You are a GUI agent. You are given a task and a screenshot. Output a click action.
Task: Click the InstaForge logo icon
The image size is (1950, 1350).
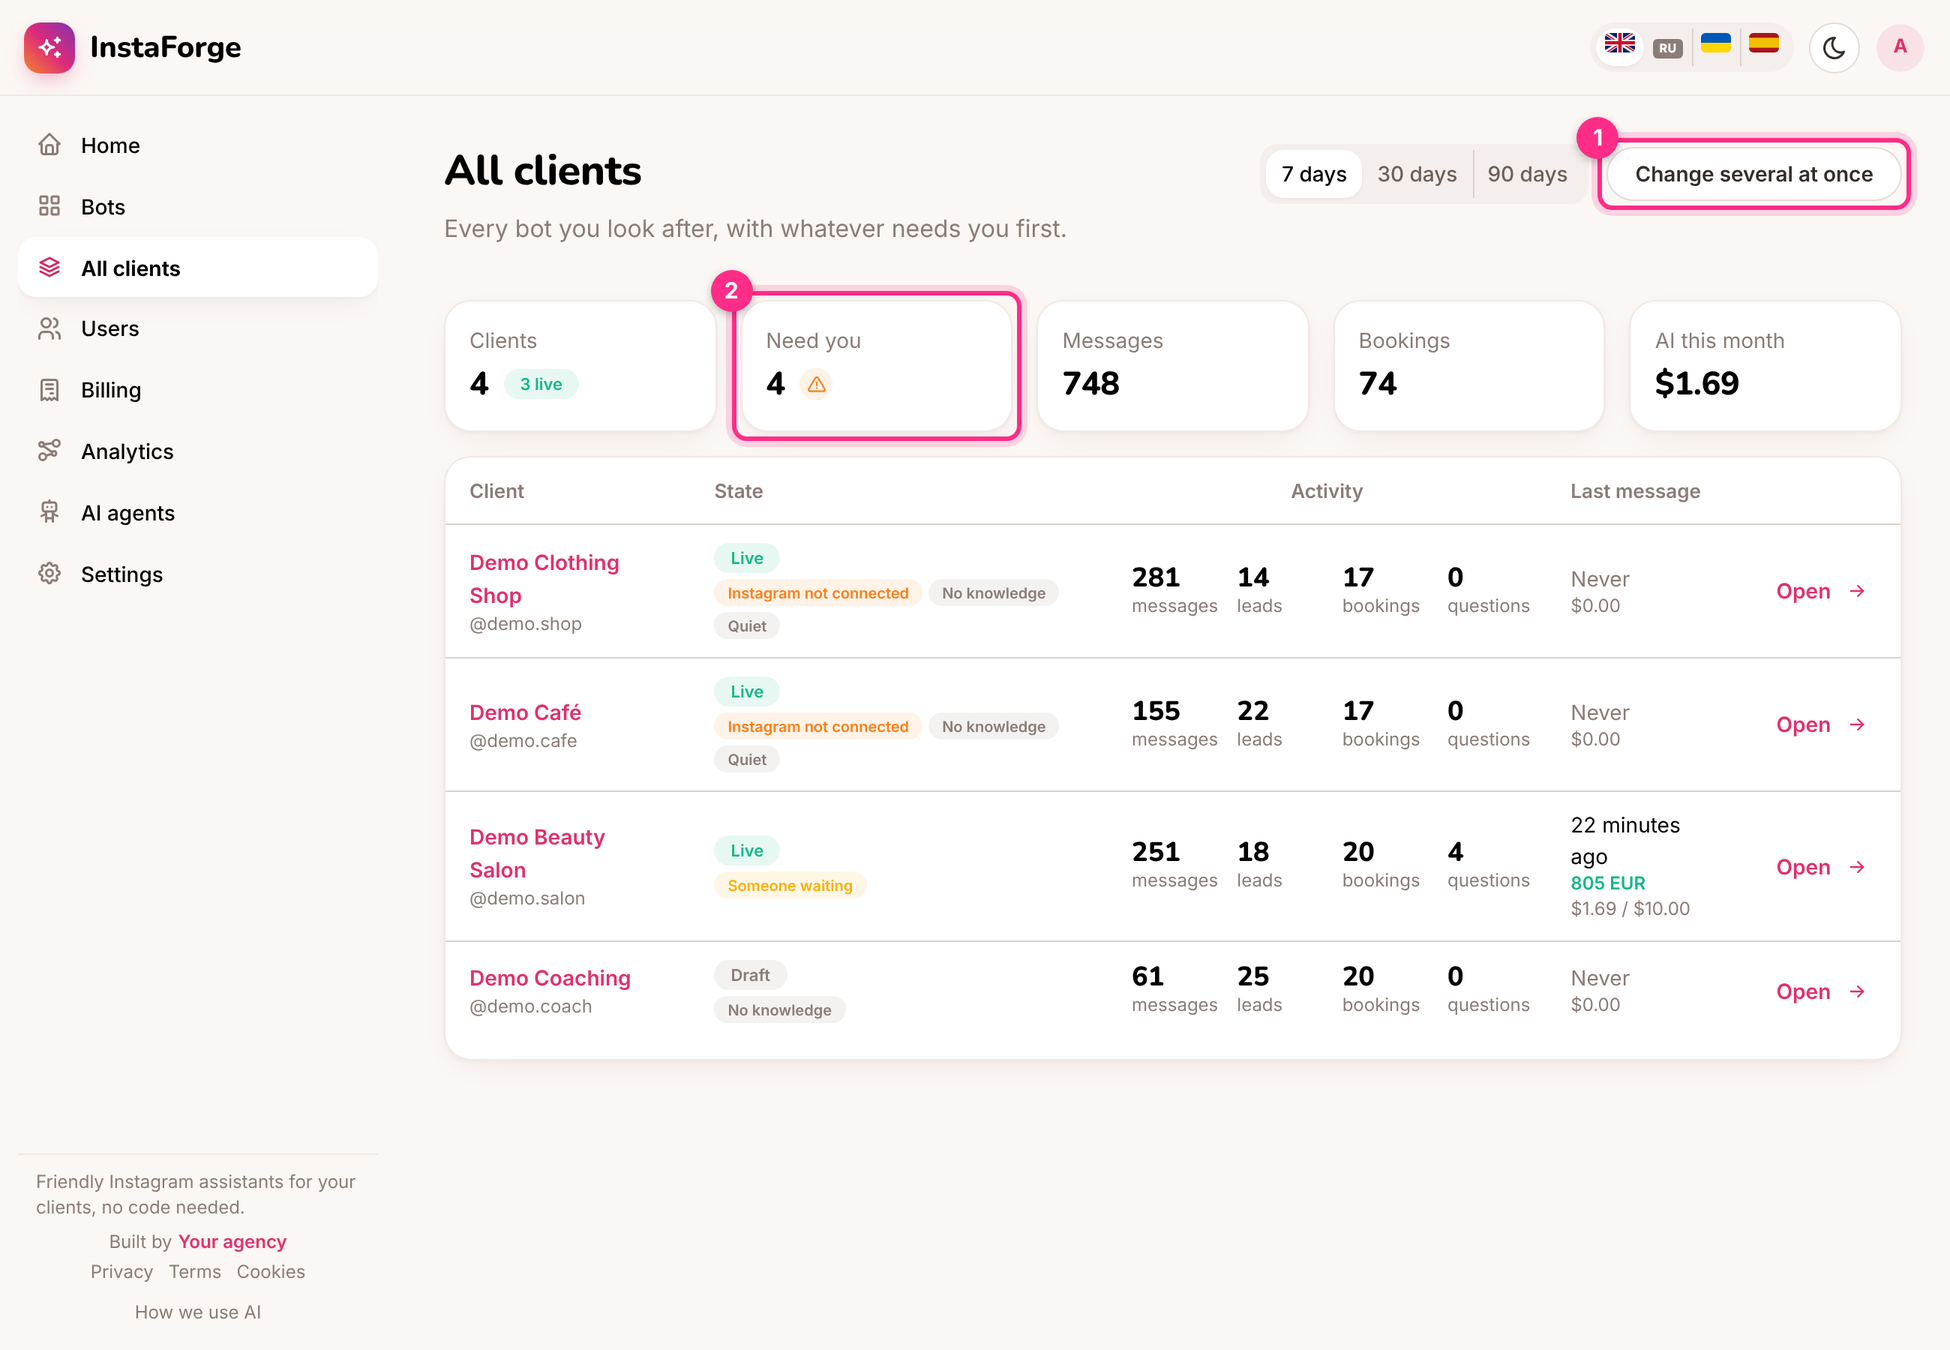[x=49, y=47]
